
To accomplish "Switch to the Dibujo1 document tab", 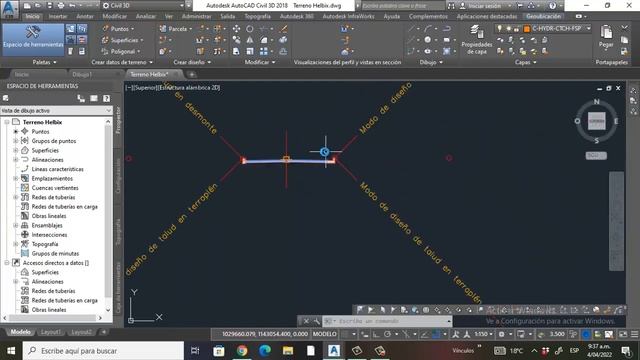I will pos(82,75).
